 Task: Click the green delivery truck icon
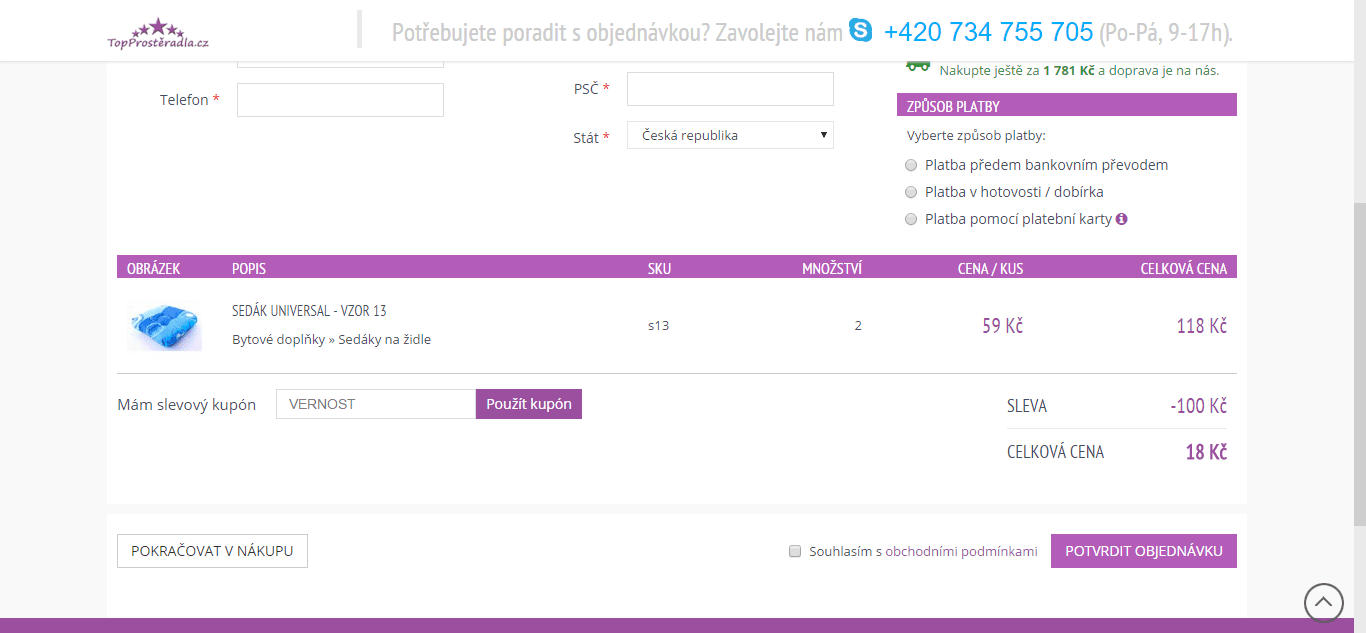point(917,66)
